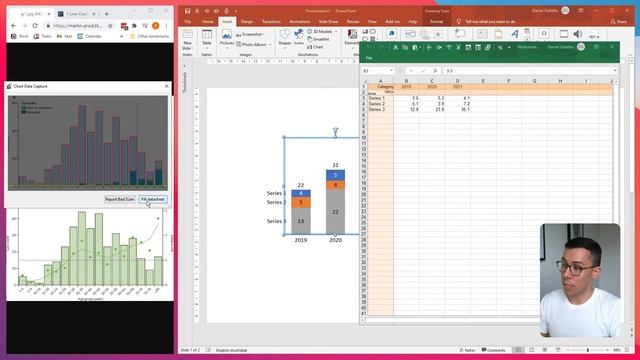
Task: Open the File menu in the datasheet window
Action: (x=369, y=58)
